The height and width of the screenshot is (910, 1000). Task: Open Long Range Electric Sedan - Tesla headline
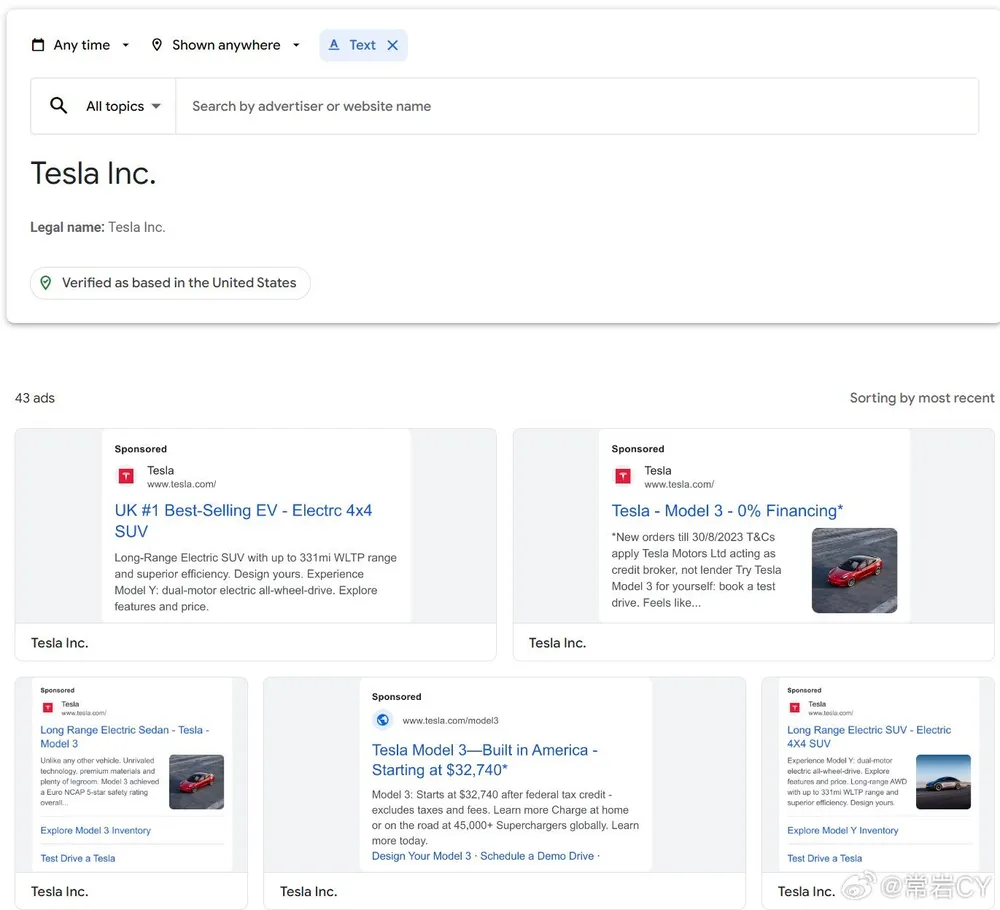(125, 737)
